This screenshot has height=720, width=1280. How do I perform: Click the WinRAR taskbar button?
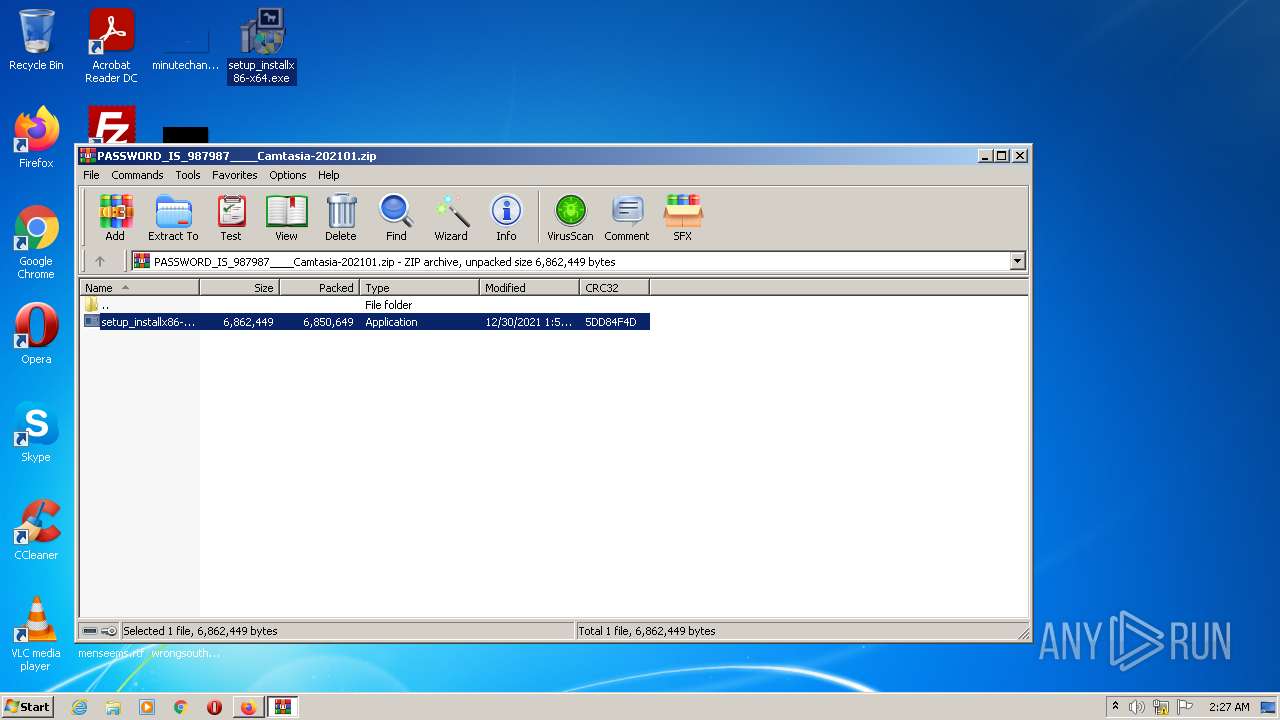(x=282, y=707)
